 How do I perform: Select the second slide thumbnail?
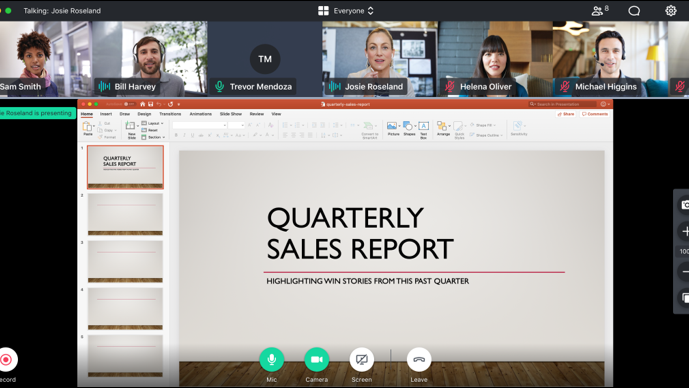pos(125,214)
